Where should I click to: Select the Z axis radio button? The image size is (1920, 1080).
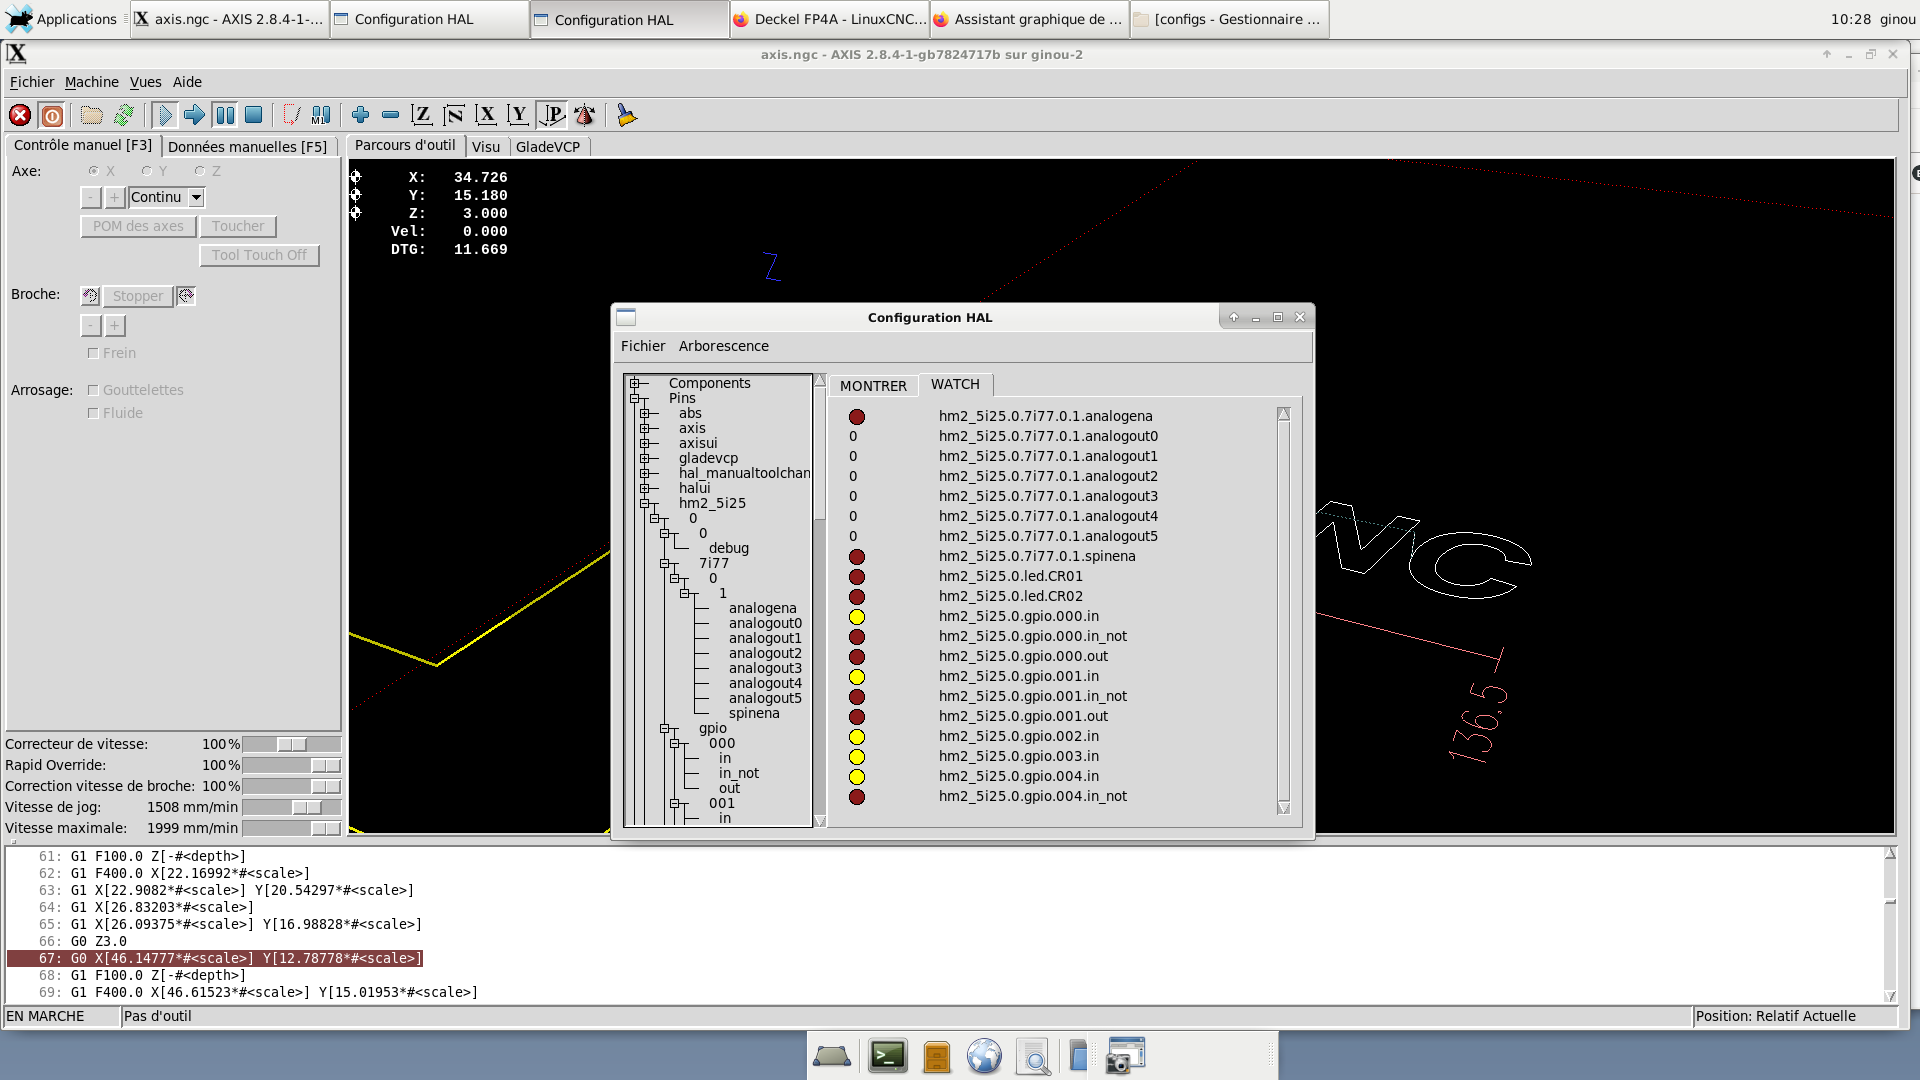200,171
